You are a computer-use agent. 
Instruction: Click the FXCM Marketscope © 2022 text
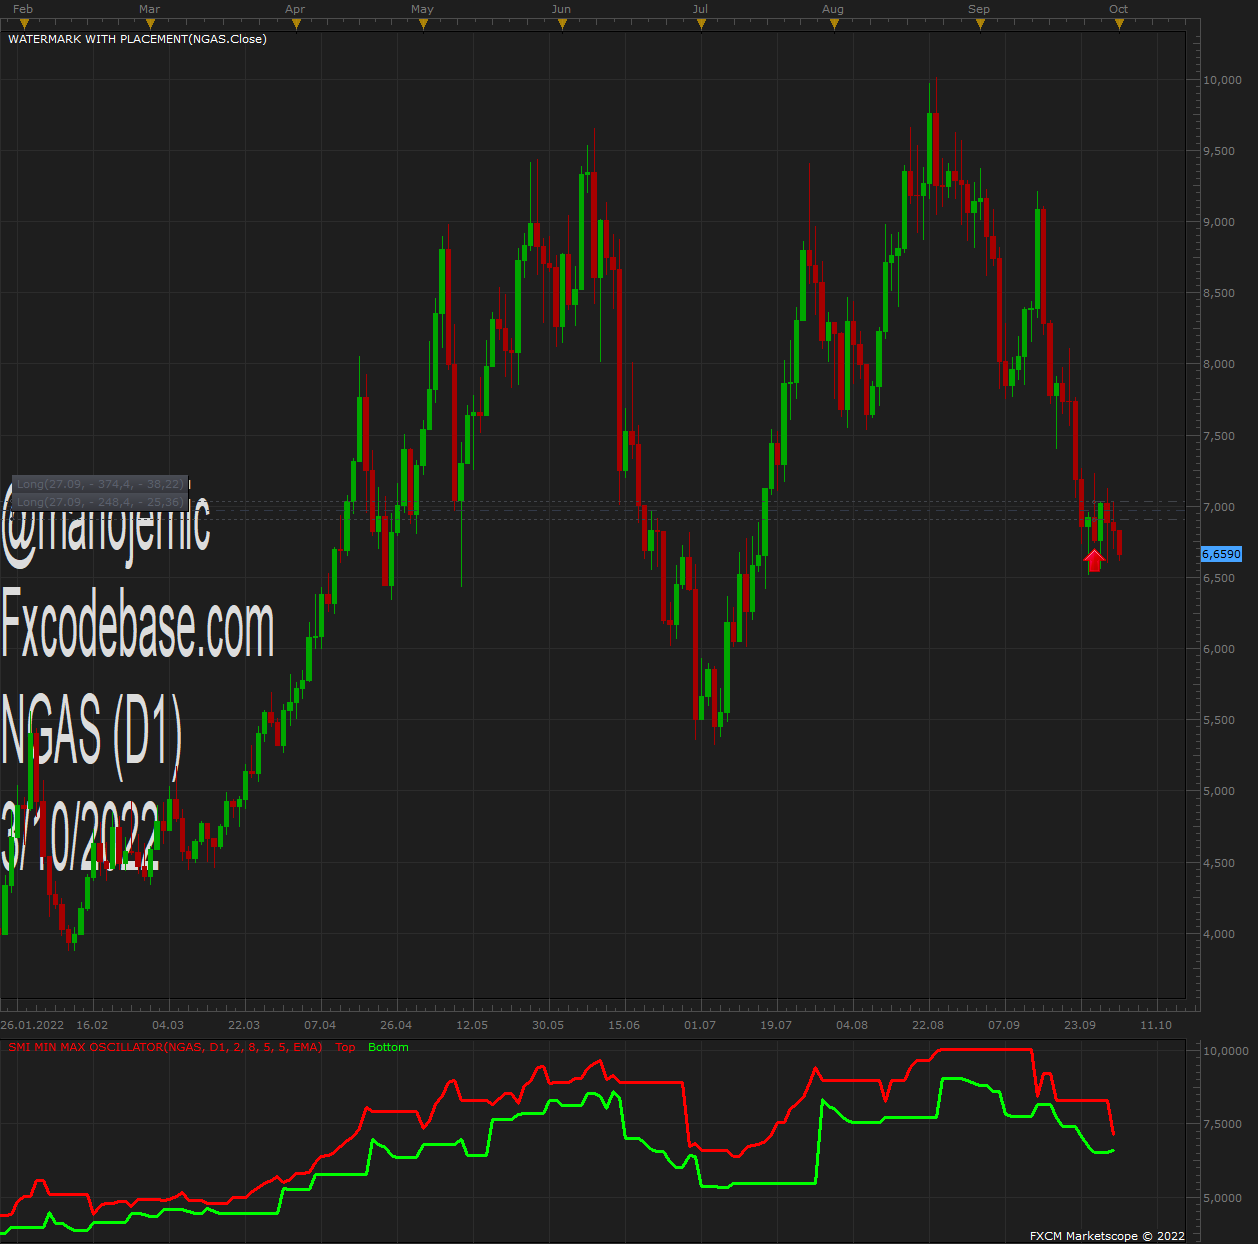[1107, 1236]
